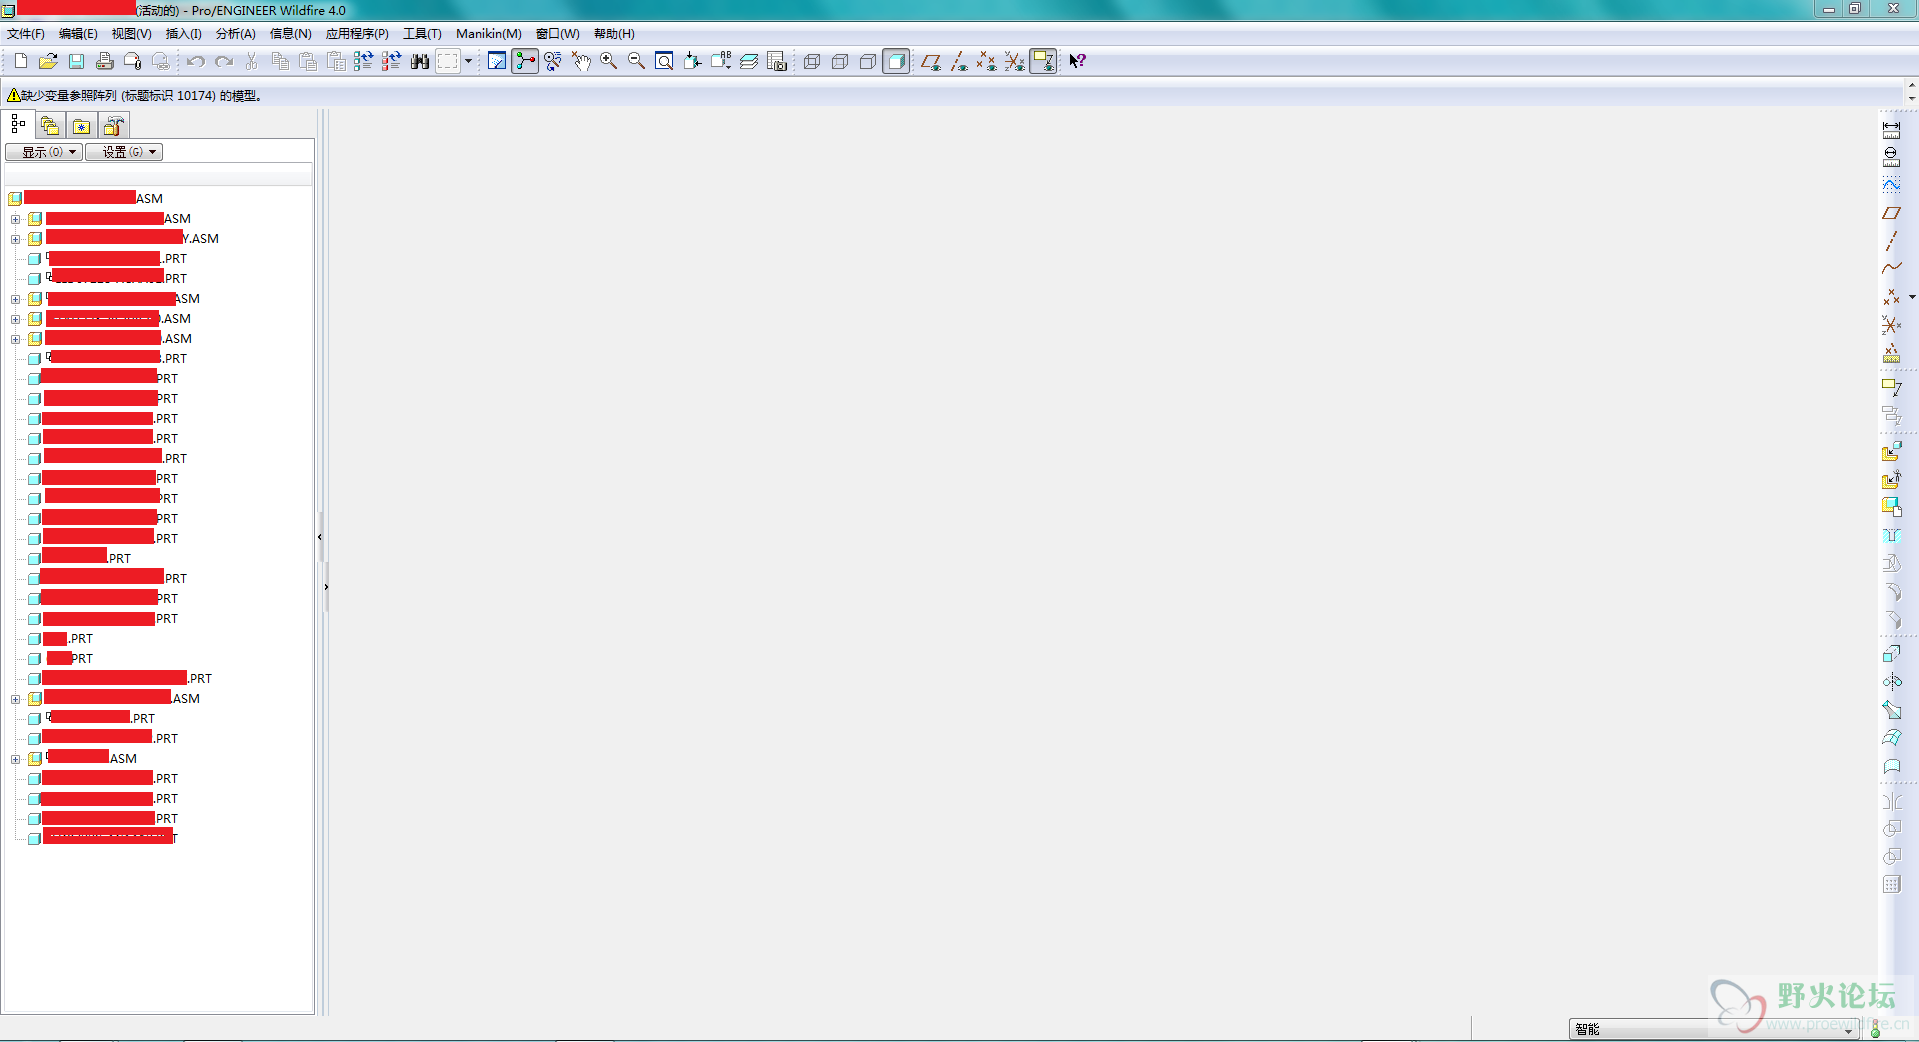This screenshot has height=1042, width=1919.
Task: Open the 视图(V) menu
Action: tap(131, 34)
